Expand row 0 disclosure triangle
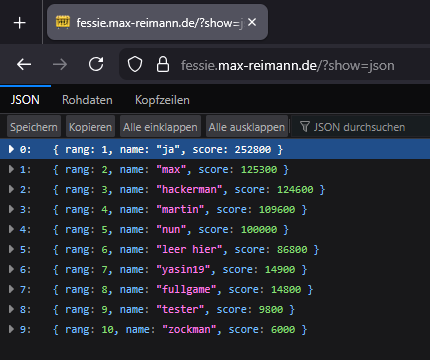 11,149
